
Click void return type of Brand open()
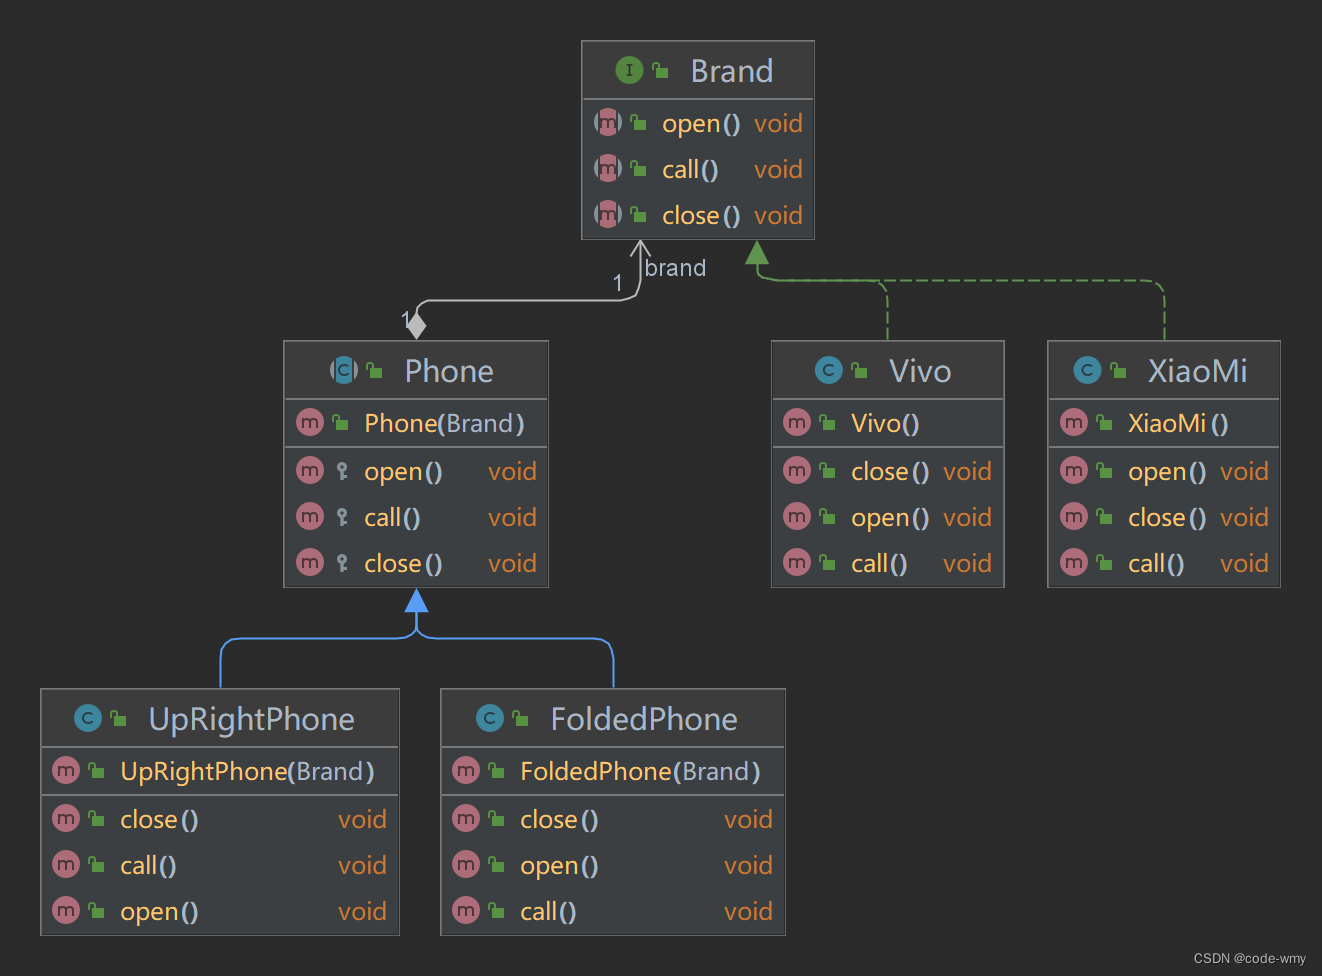[778, 123]
